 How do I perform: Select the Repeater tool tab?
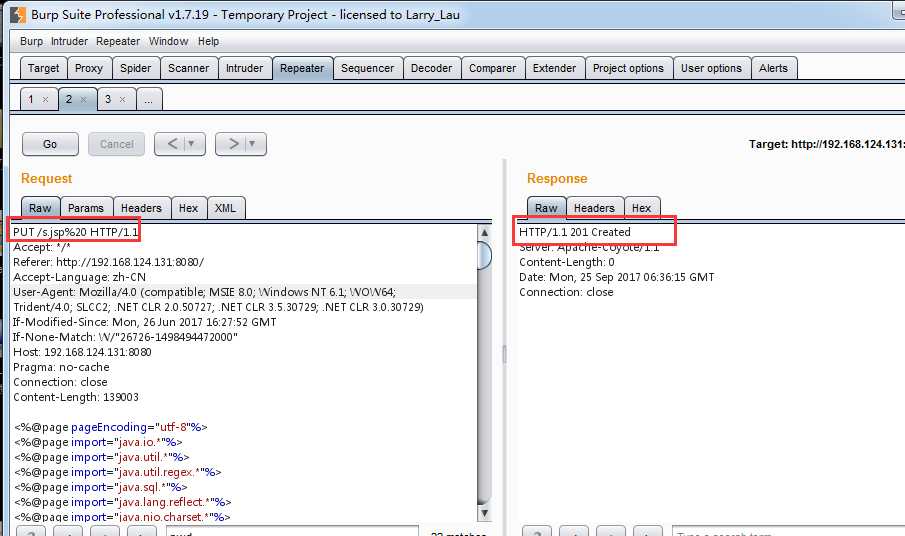(302, 68)
